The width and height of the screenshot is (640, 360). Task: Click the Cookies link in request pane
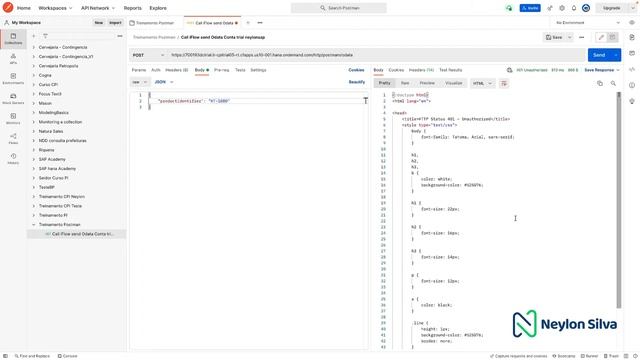point(356,70)
